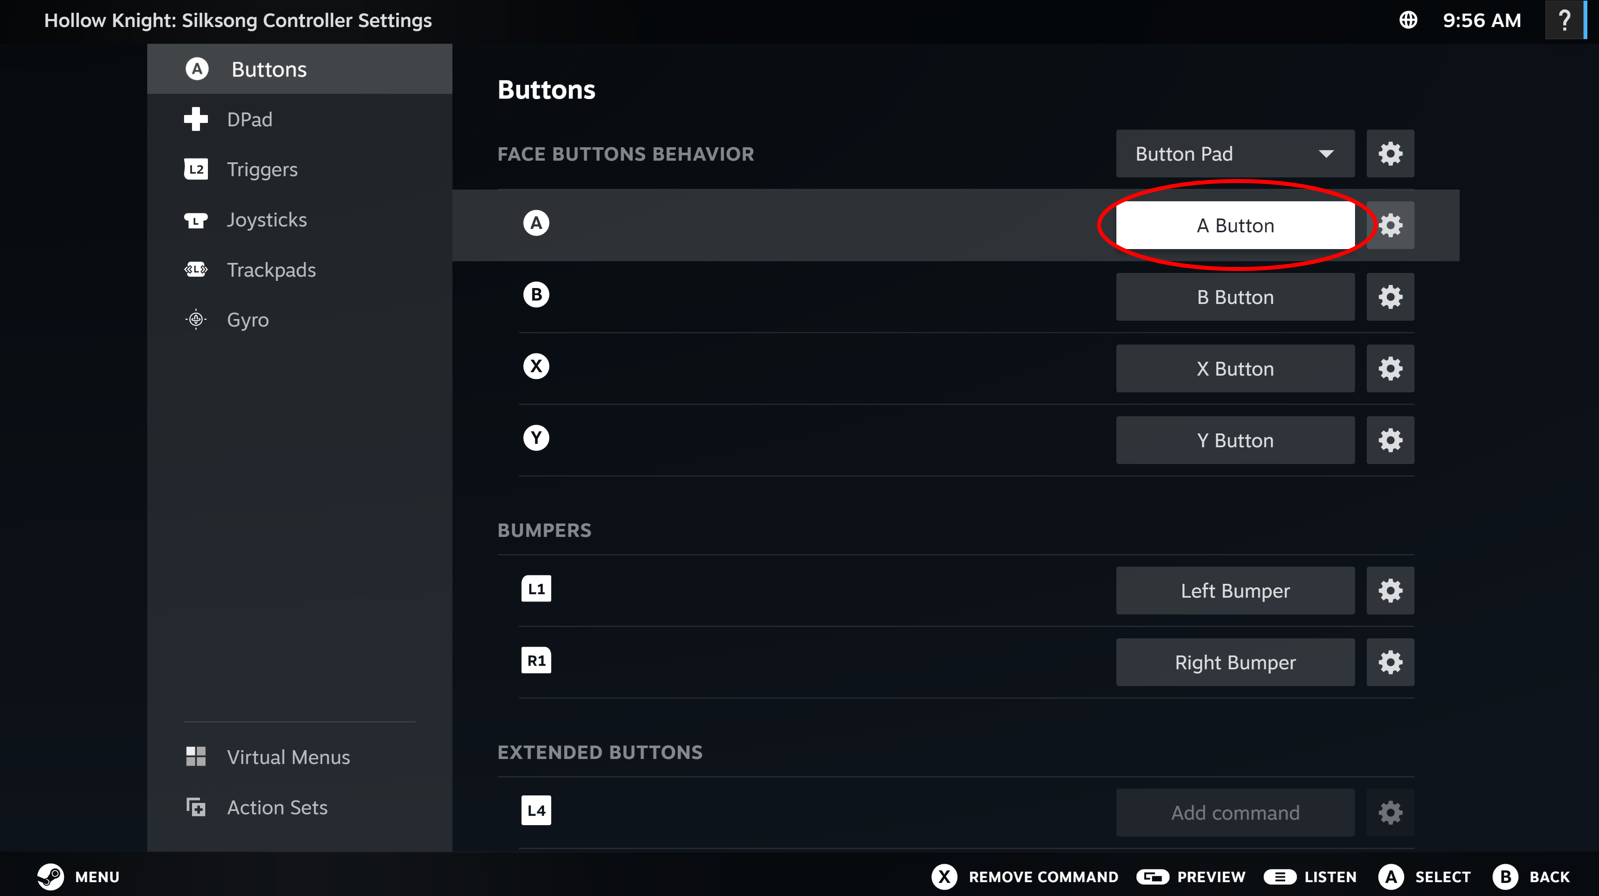This screenshot has height=896, width=1599.
Task: Click the help question mark icon
Action: tap(1565, 20)
